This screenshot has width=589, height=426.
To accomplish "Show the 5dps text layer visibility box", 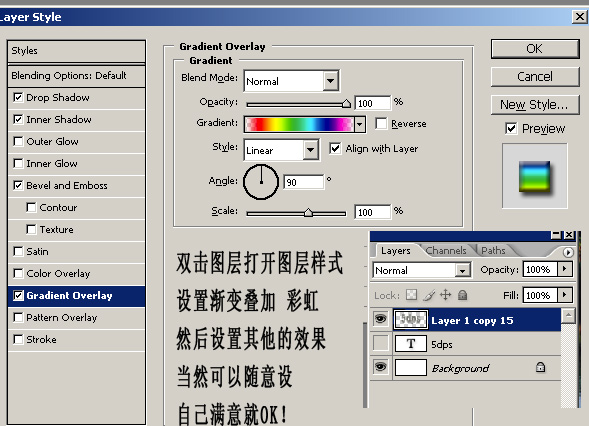I will [x=381, y=343].
